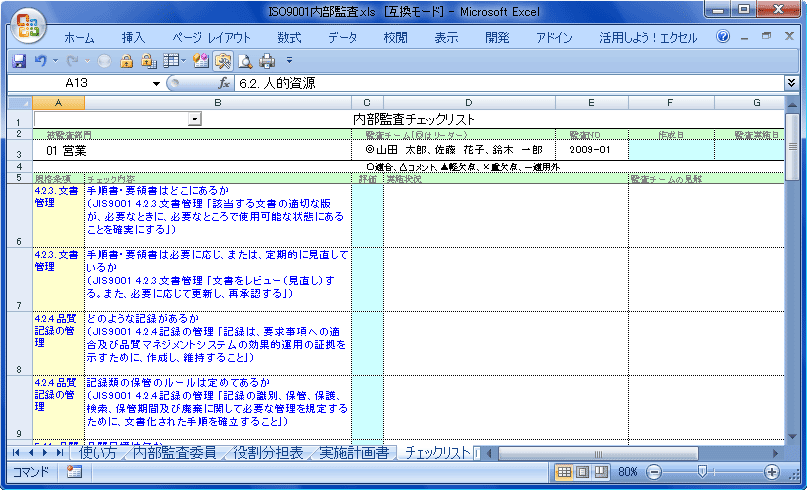This screenshot has width=807, height=490.
Task: Select cell with 01 営業
Action: [192, 150]
